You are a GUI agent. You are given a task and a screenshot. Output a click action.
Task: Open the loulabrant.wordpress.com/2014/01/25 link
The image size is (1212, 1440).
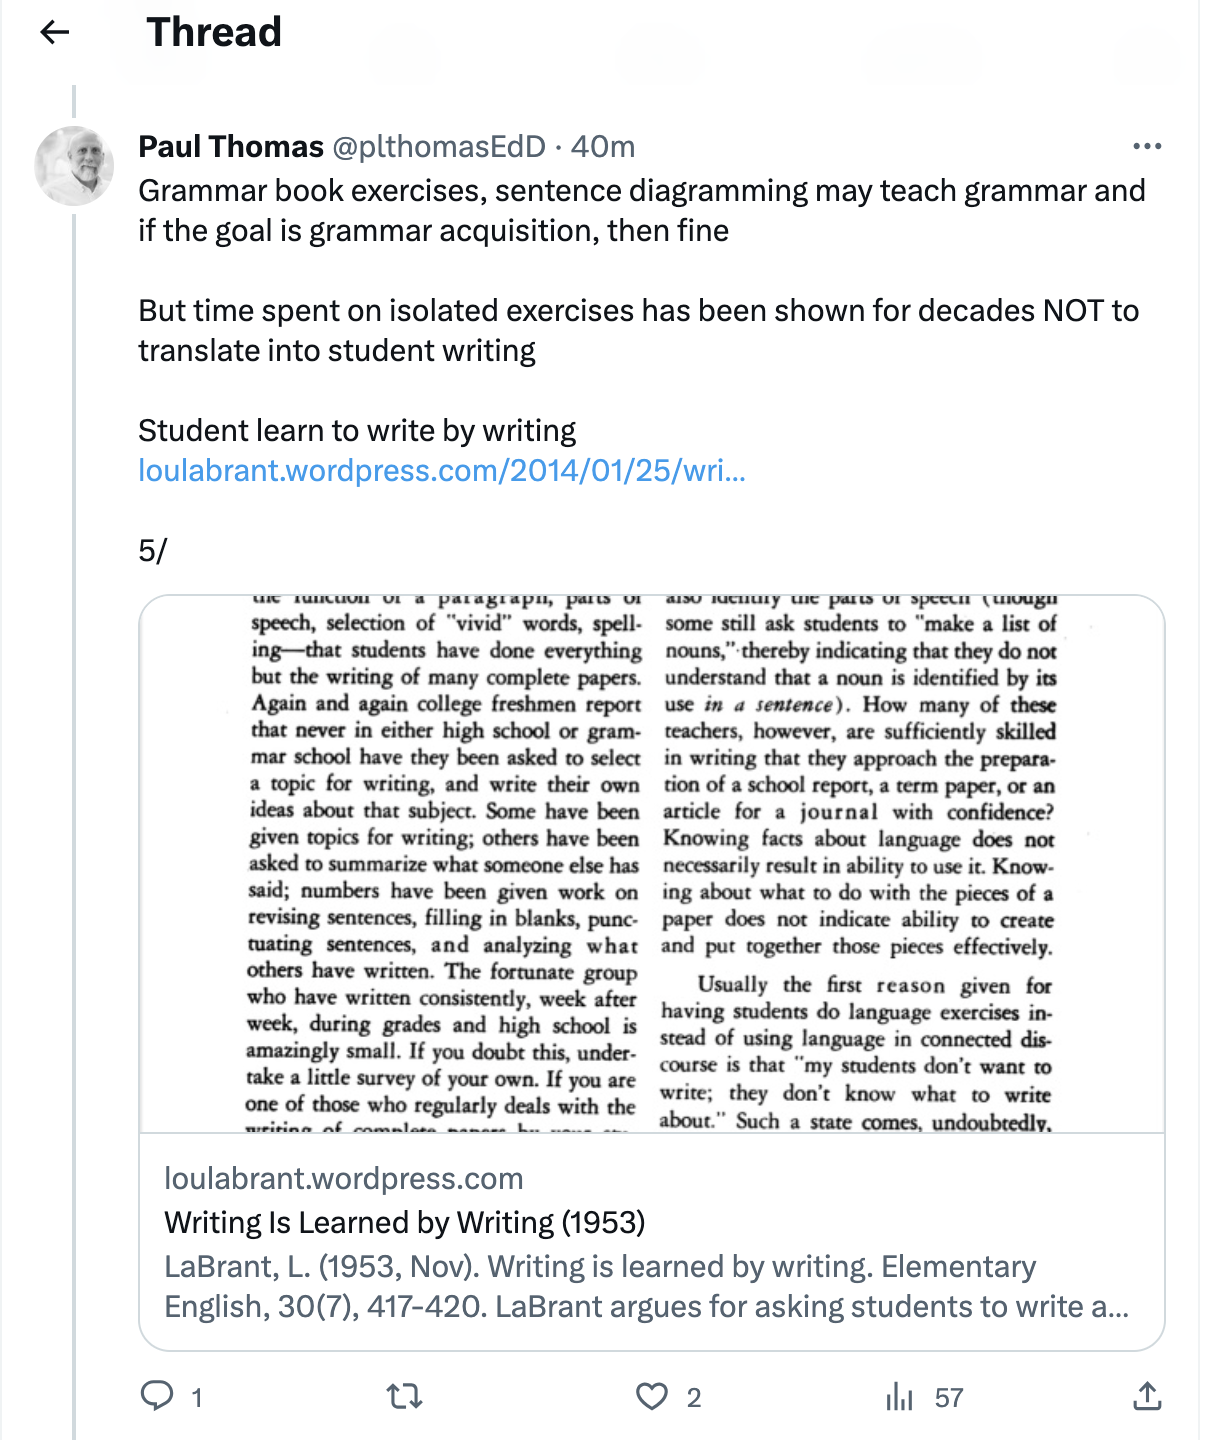(x=441, y=470)
